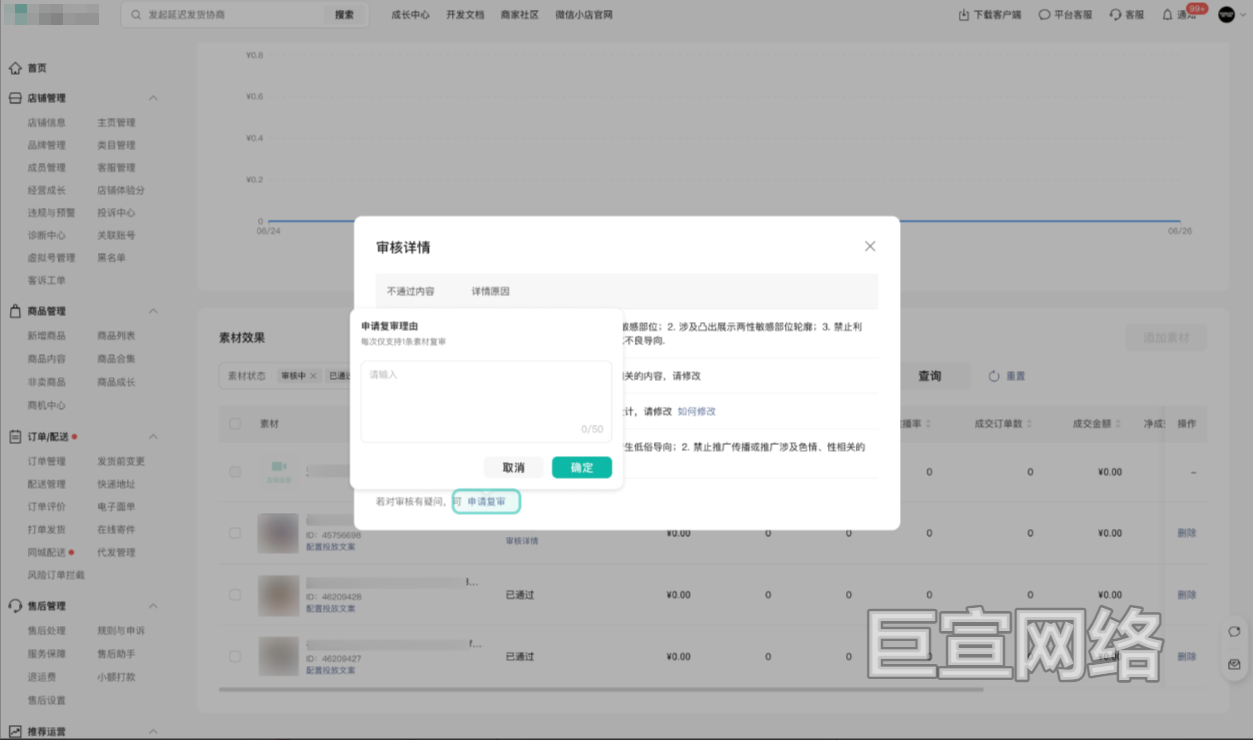Screen dimensions: 1253x740
Task: Check the row with ID 46209428
Action: coord(235,595)
